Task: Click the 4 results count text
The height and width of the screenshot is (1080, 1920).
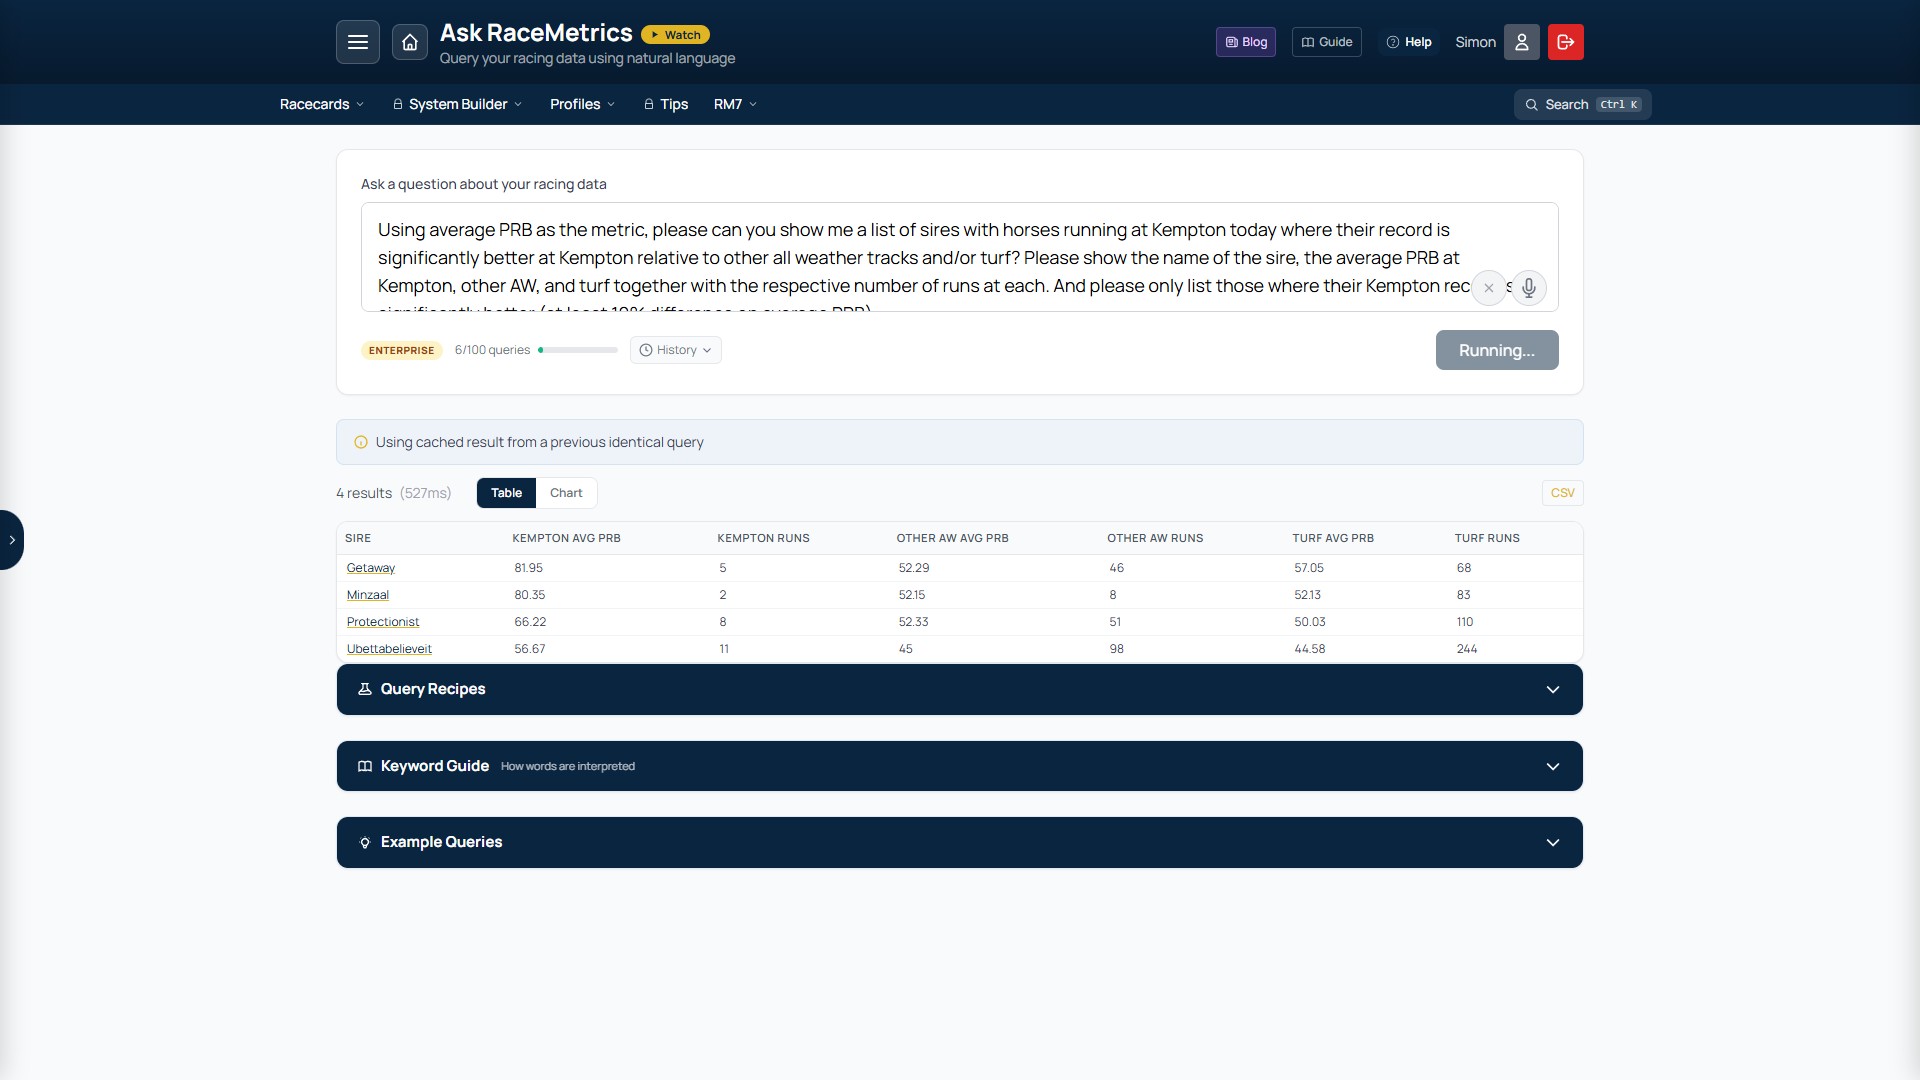Action: 364,493
